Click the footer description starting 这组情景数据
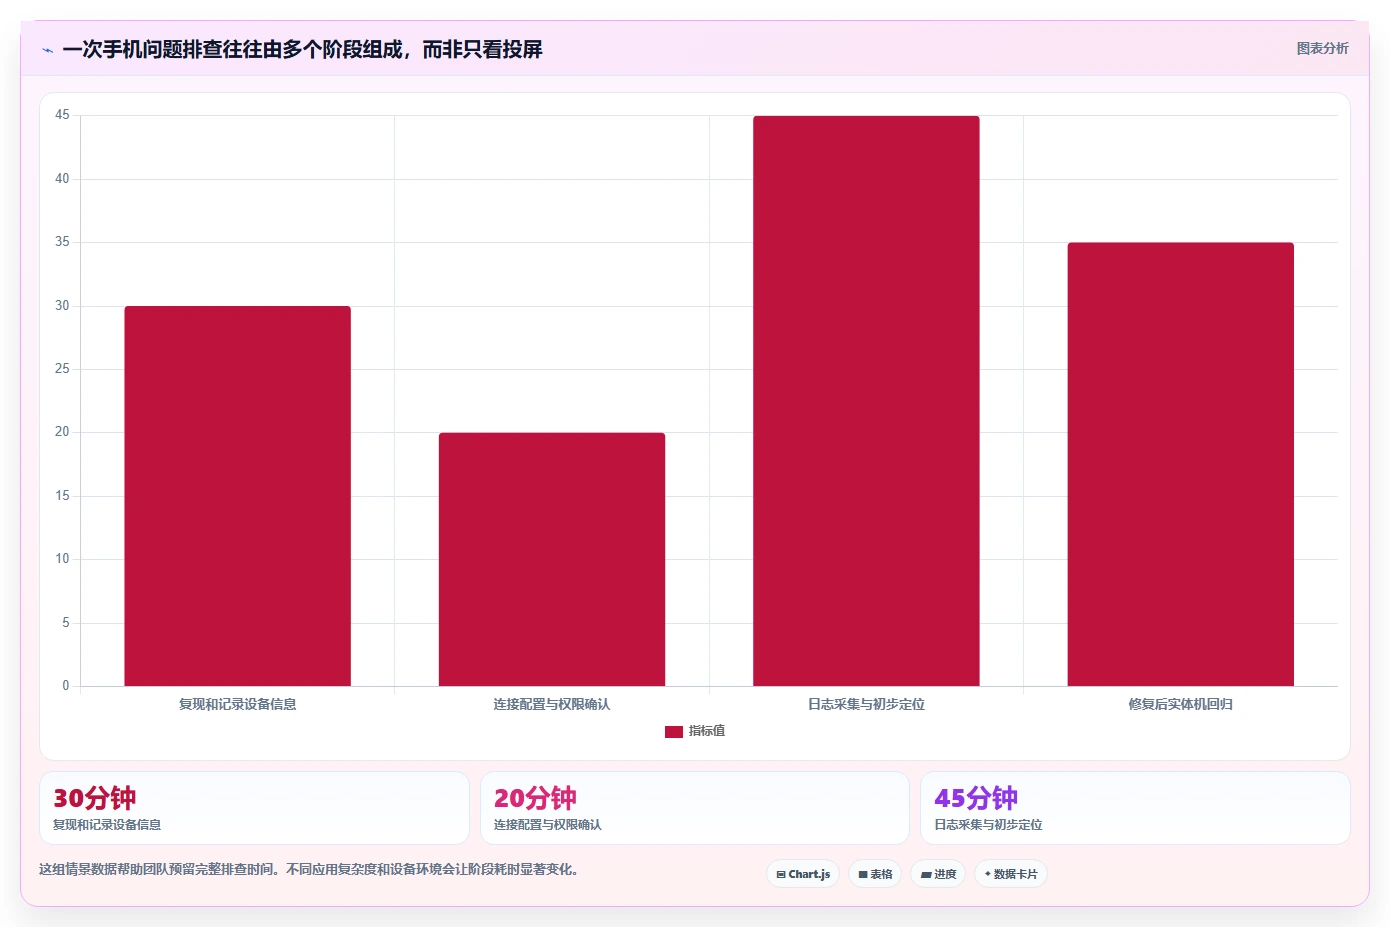 click(309, 870)
